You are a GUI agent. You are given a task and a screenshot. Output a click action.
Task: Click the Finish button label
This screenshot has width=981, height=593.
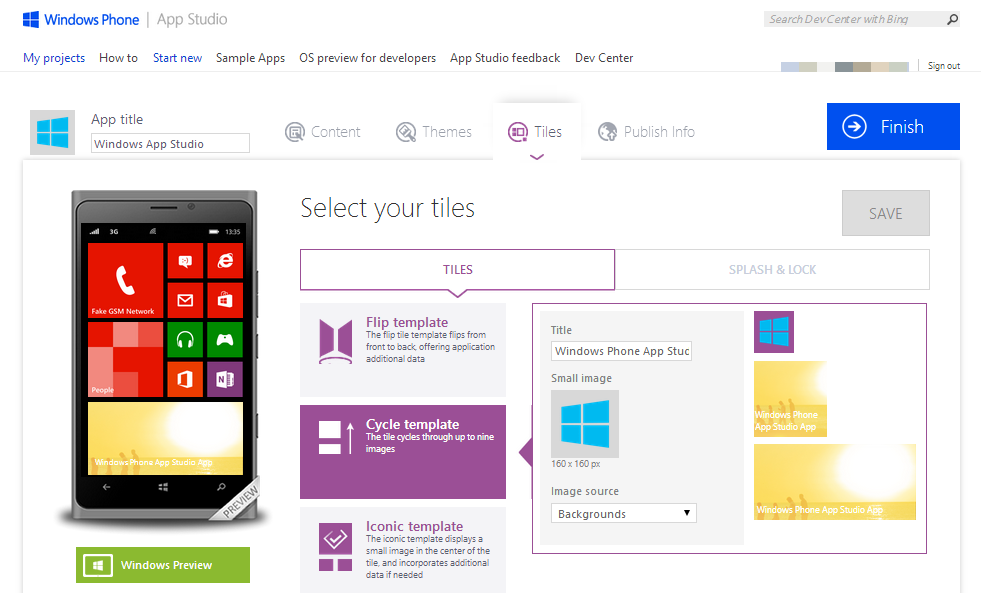[902, 127]
